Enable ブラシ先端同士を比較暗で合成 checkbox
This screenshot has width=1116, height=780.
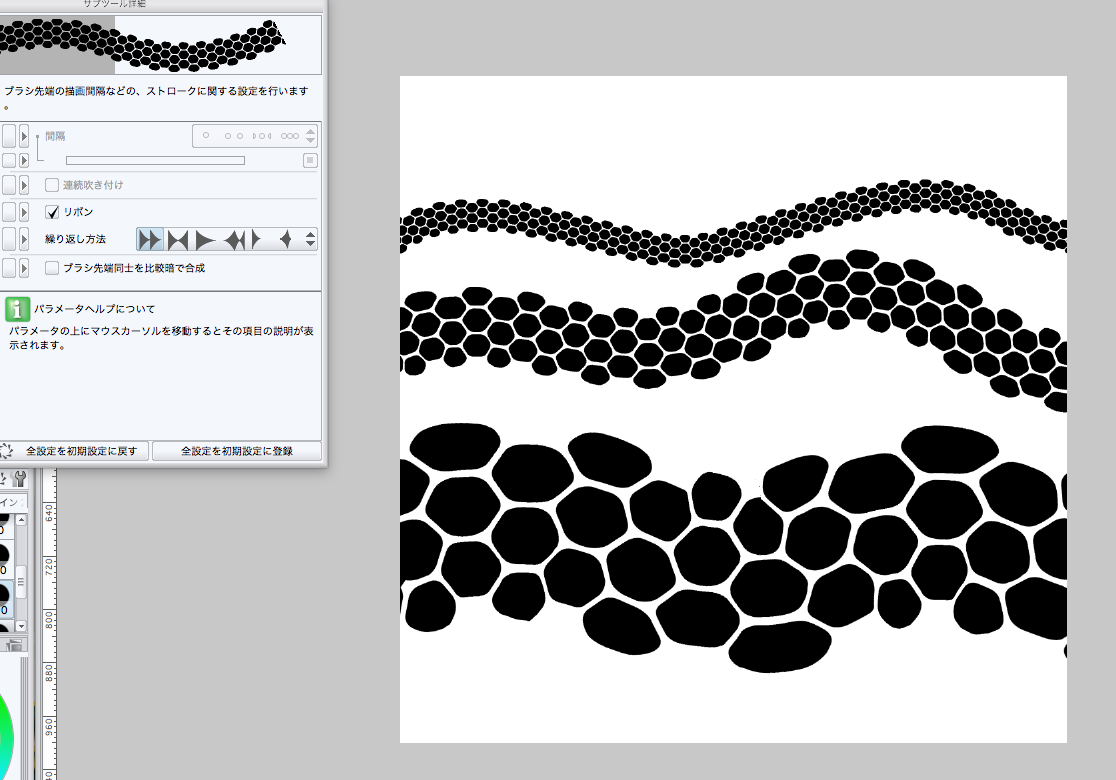pos(53,268)
